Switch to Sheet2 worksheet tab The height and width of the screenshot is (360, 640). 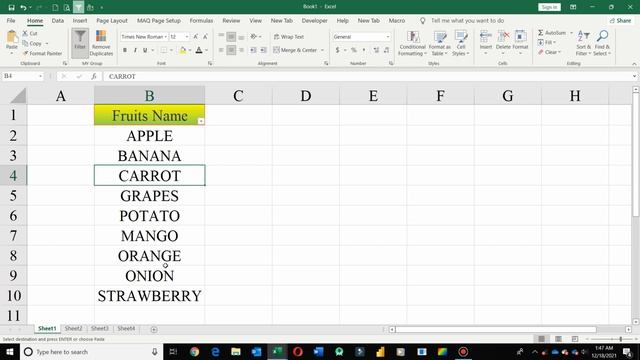[73, 328]
